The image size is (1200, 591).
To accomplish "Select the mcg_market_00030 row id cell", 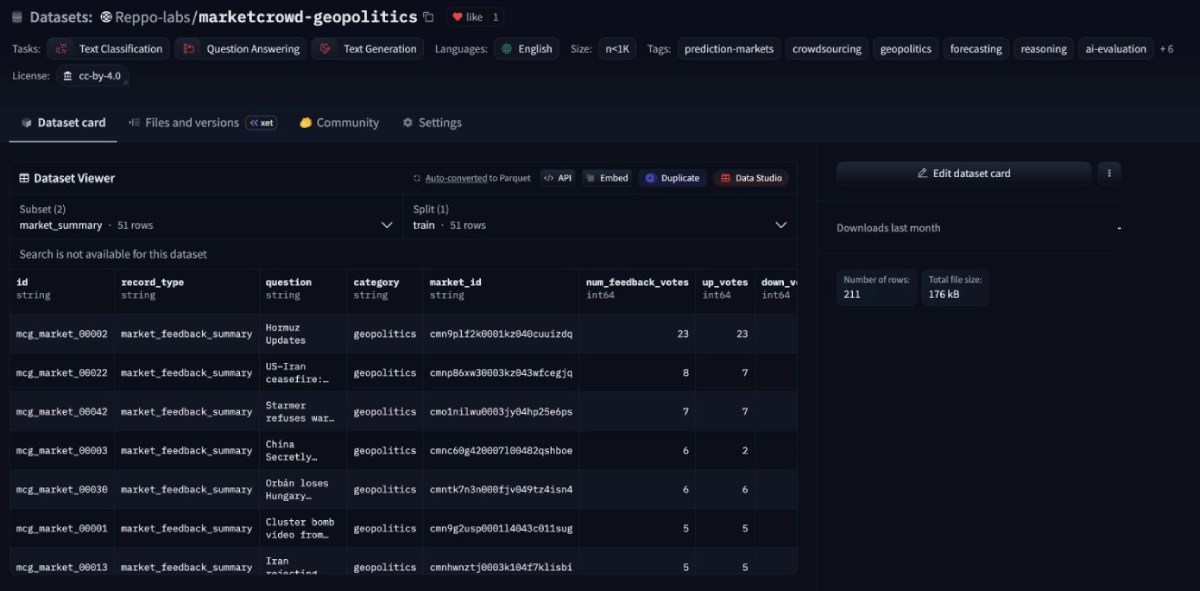I will pyautogui.click(x=62, y=490).
